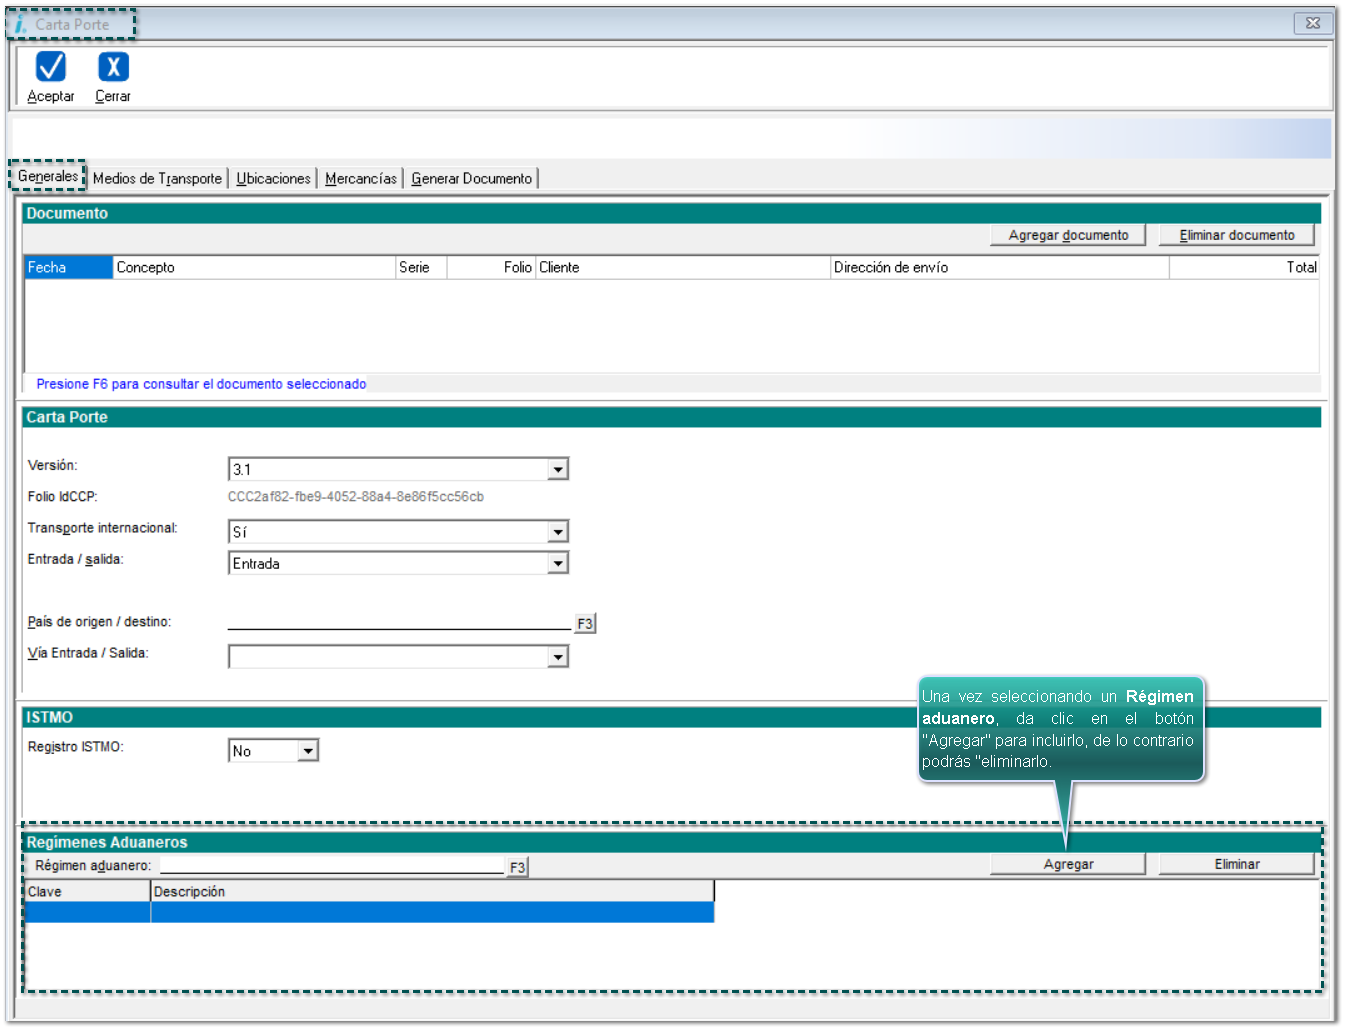The height and width of the screenshot is (1030, 1345).
Task: Go to the Mercancías tab
Action: [361, 179]
